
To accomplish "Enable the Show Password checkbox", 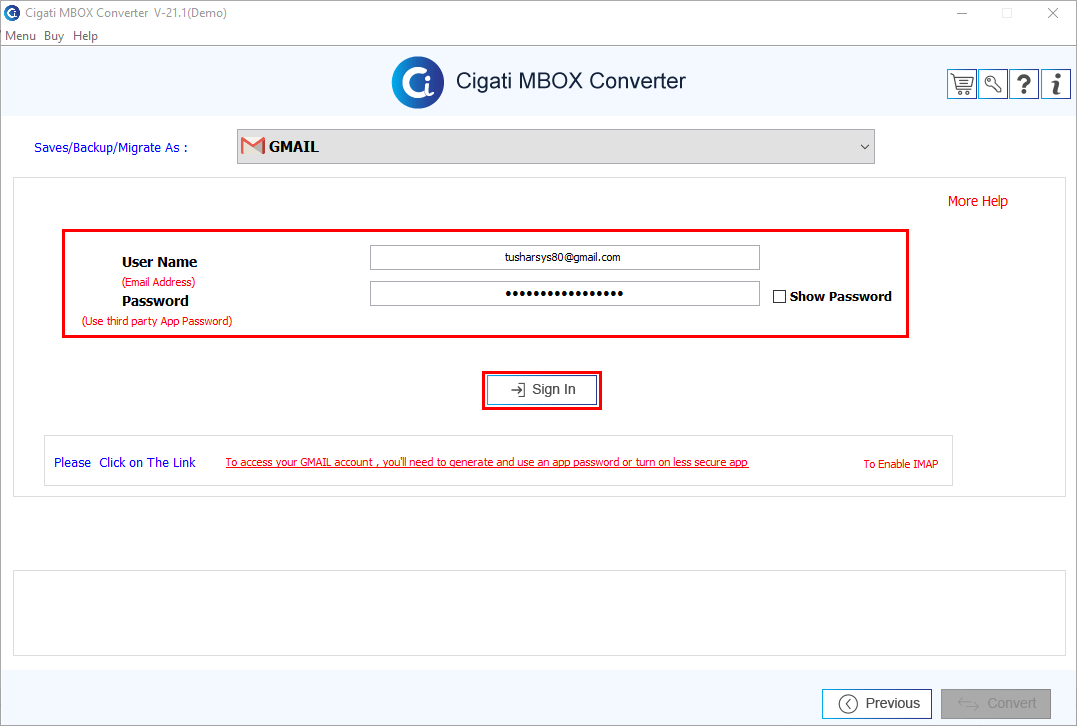I will pyautogui.click(x=779, y=297).
